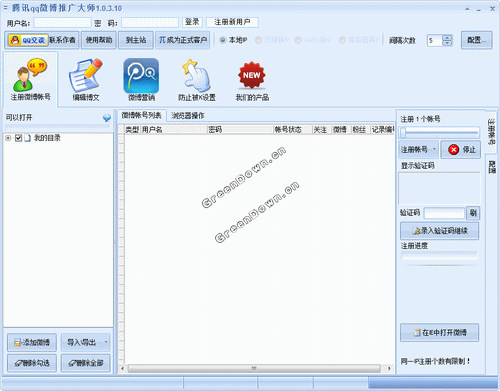
Task: Open the 导入\导出 dropdown button
Action: tap(86, 342)
